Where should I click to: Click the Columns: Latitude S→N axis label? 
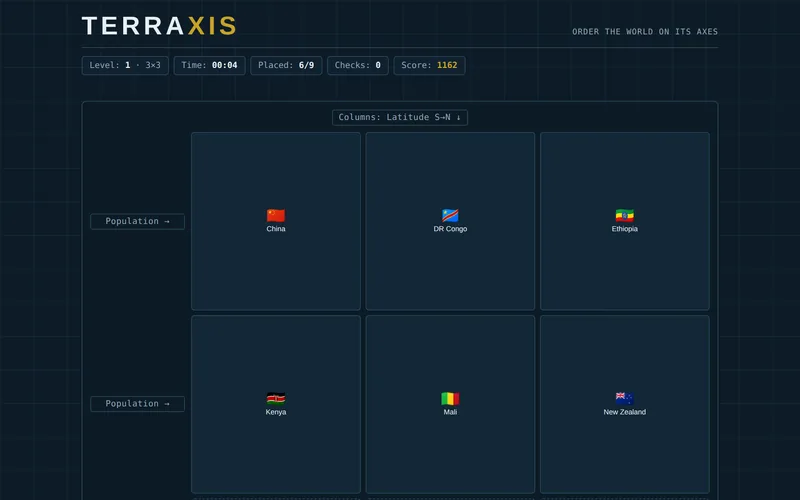[399, 117]
